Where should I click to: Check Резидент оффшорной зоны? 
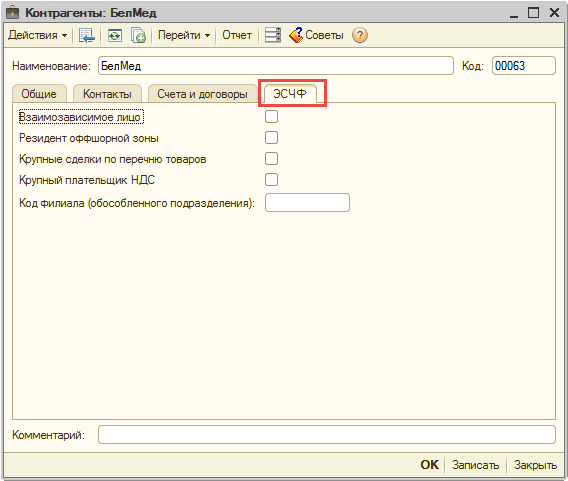click(x=271, y=138)
